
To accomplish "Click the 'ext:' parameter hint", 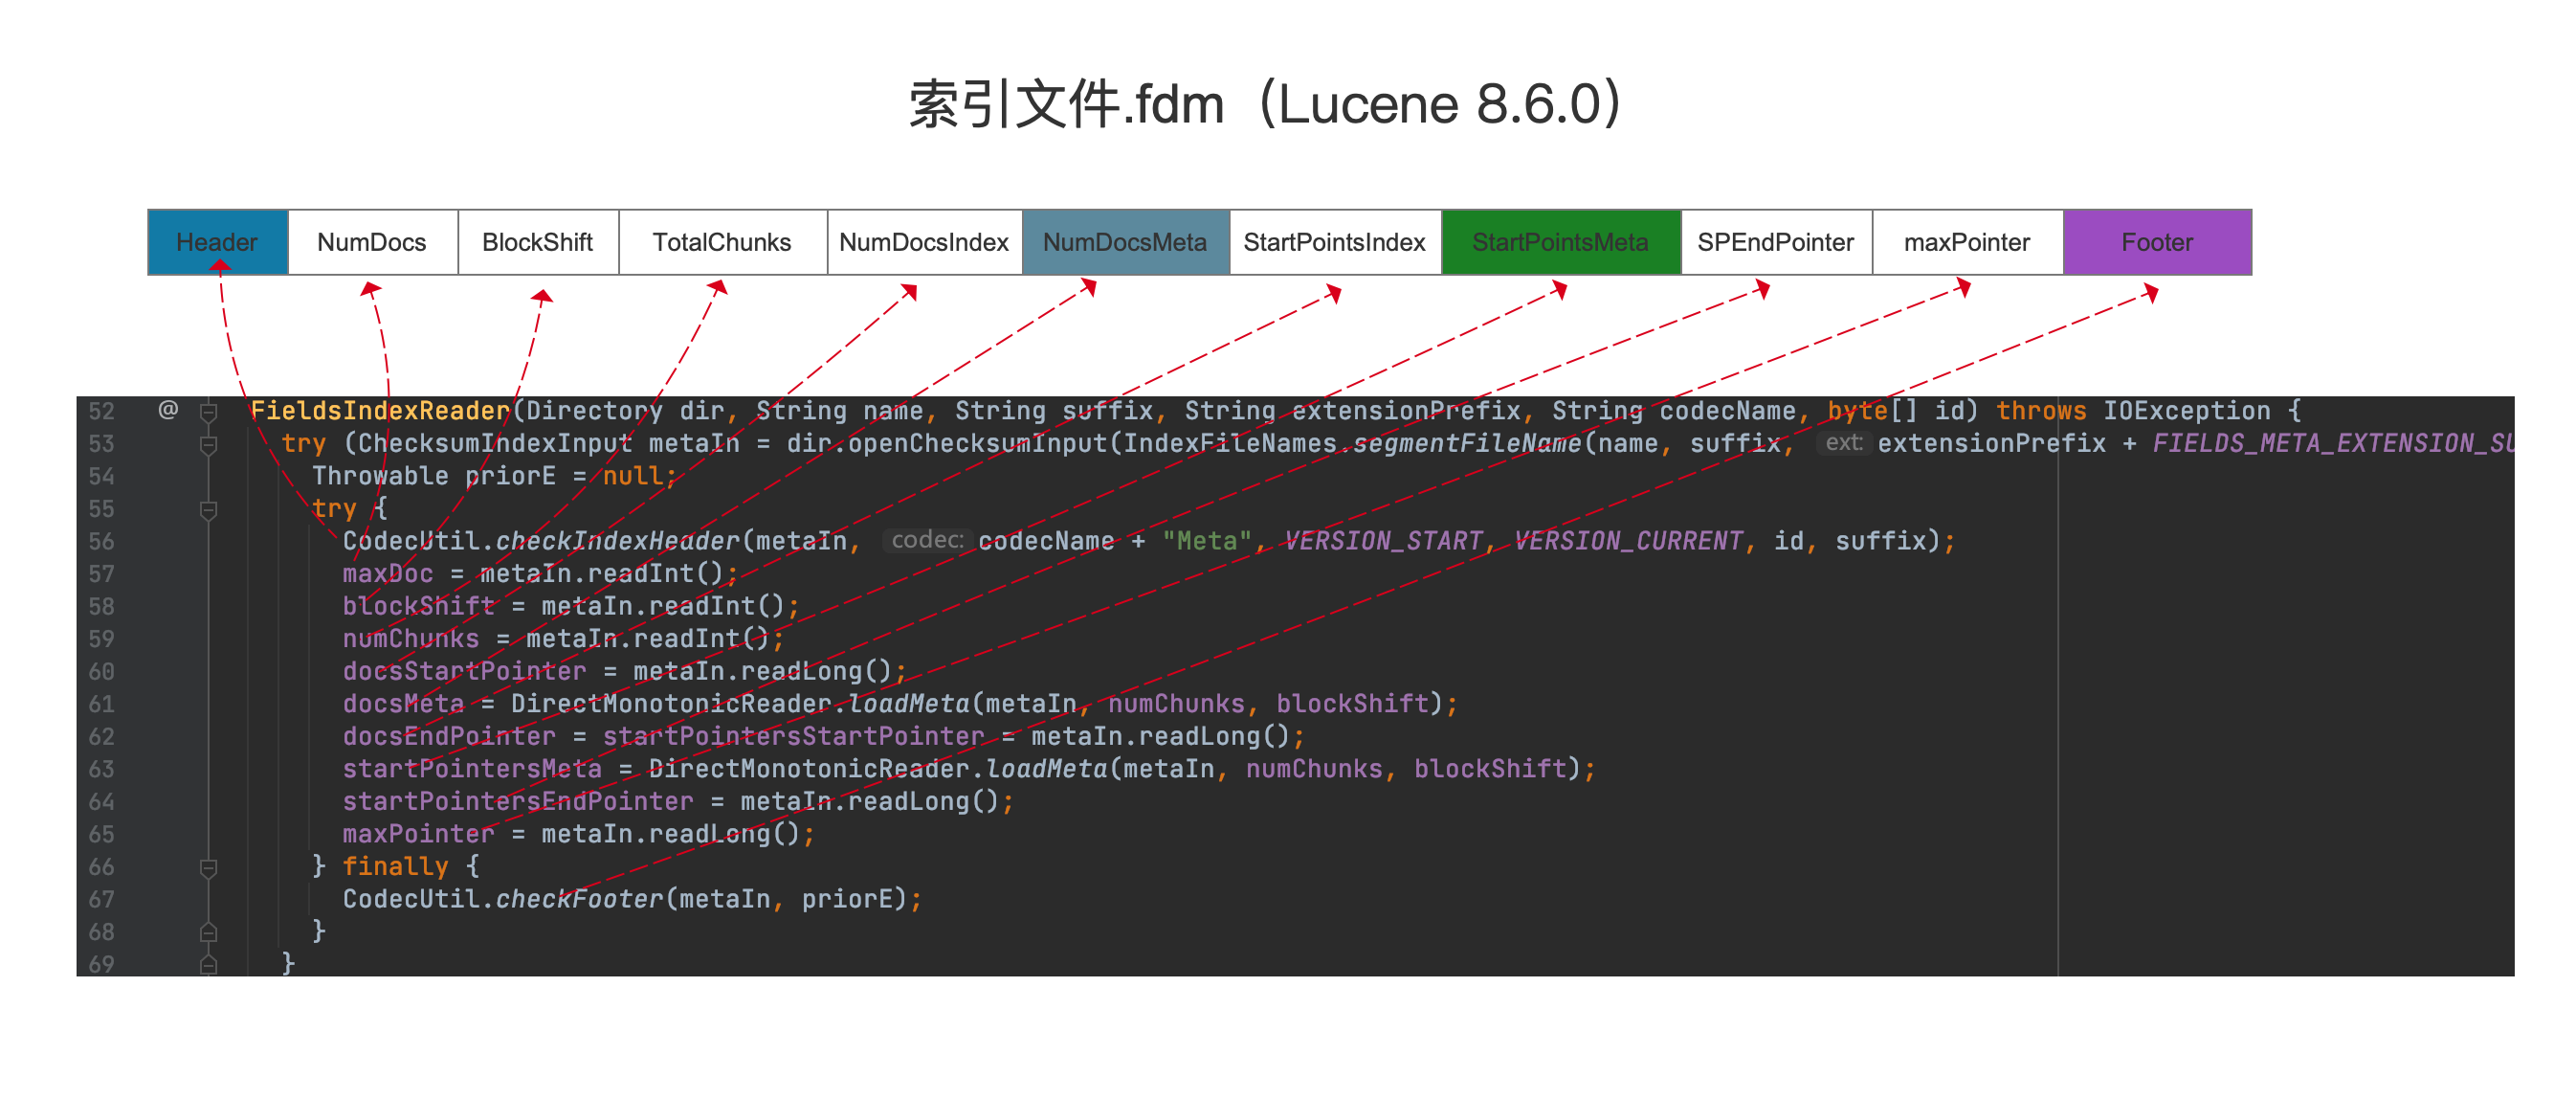I will point(1844,443).
